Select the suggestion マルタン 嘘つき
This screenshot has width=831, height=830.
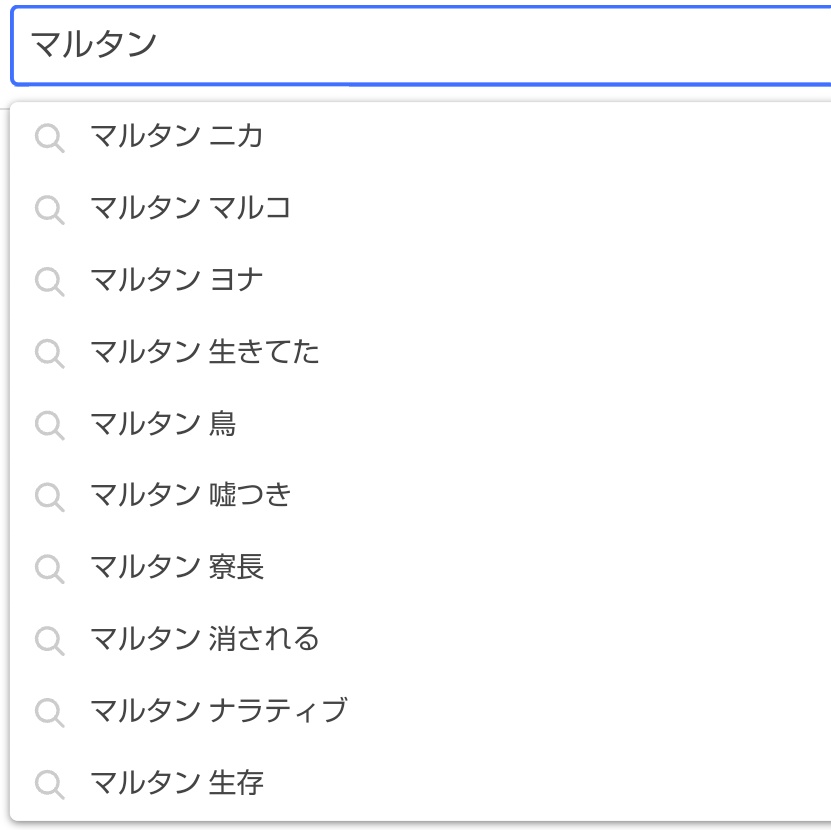(x=421, y=496)
